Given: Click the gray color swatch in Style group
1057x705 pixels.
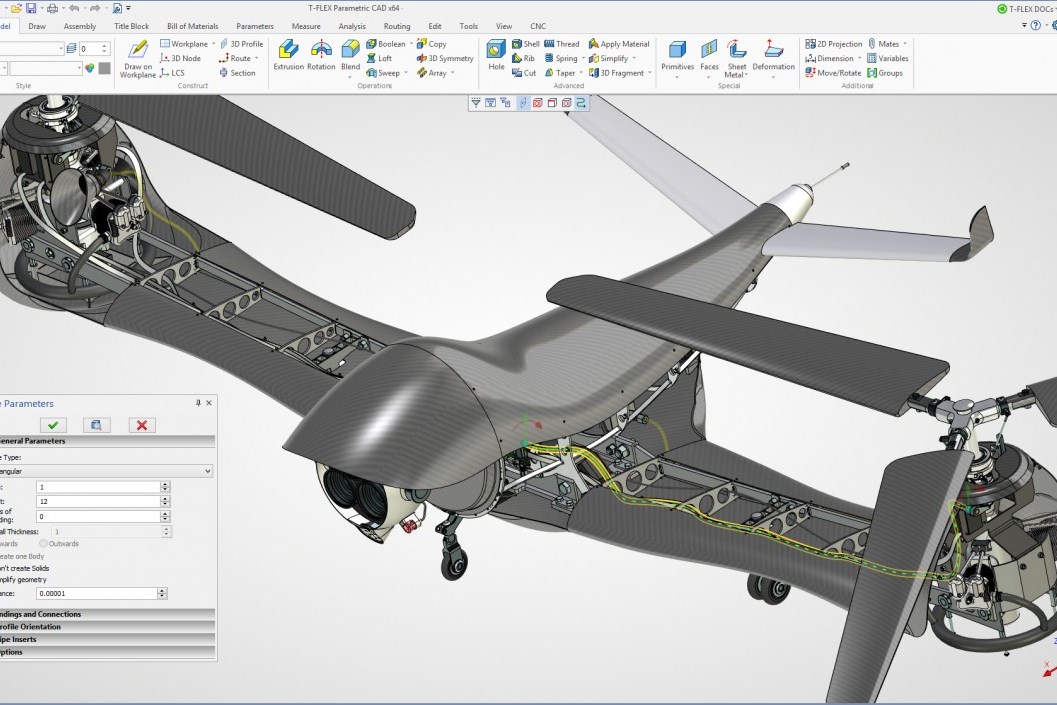Looking at the screenshot, I should point(103,68).
